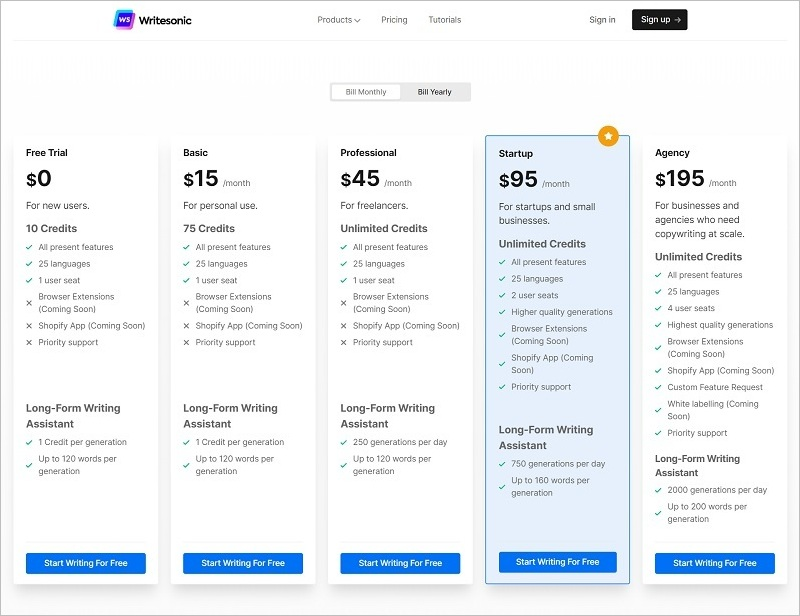Screen dimensions: 800x616
Task: Click X icon beside Professional's Shopify App
Action: (x=344, y=326)
